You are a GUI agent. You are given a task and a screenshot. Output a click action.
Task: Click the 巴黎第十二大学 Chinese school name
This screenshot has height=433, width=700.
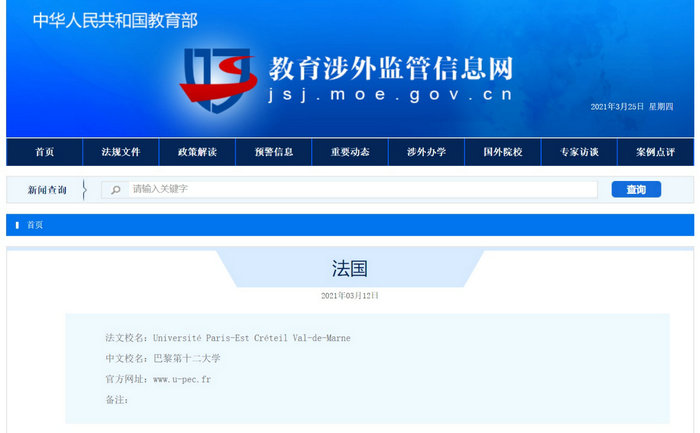(x=187, y=358)
